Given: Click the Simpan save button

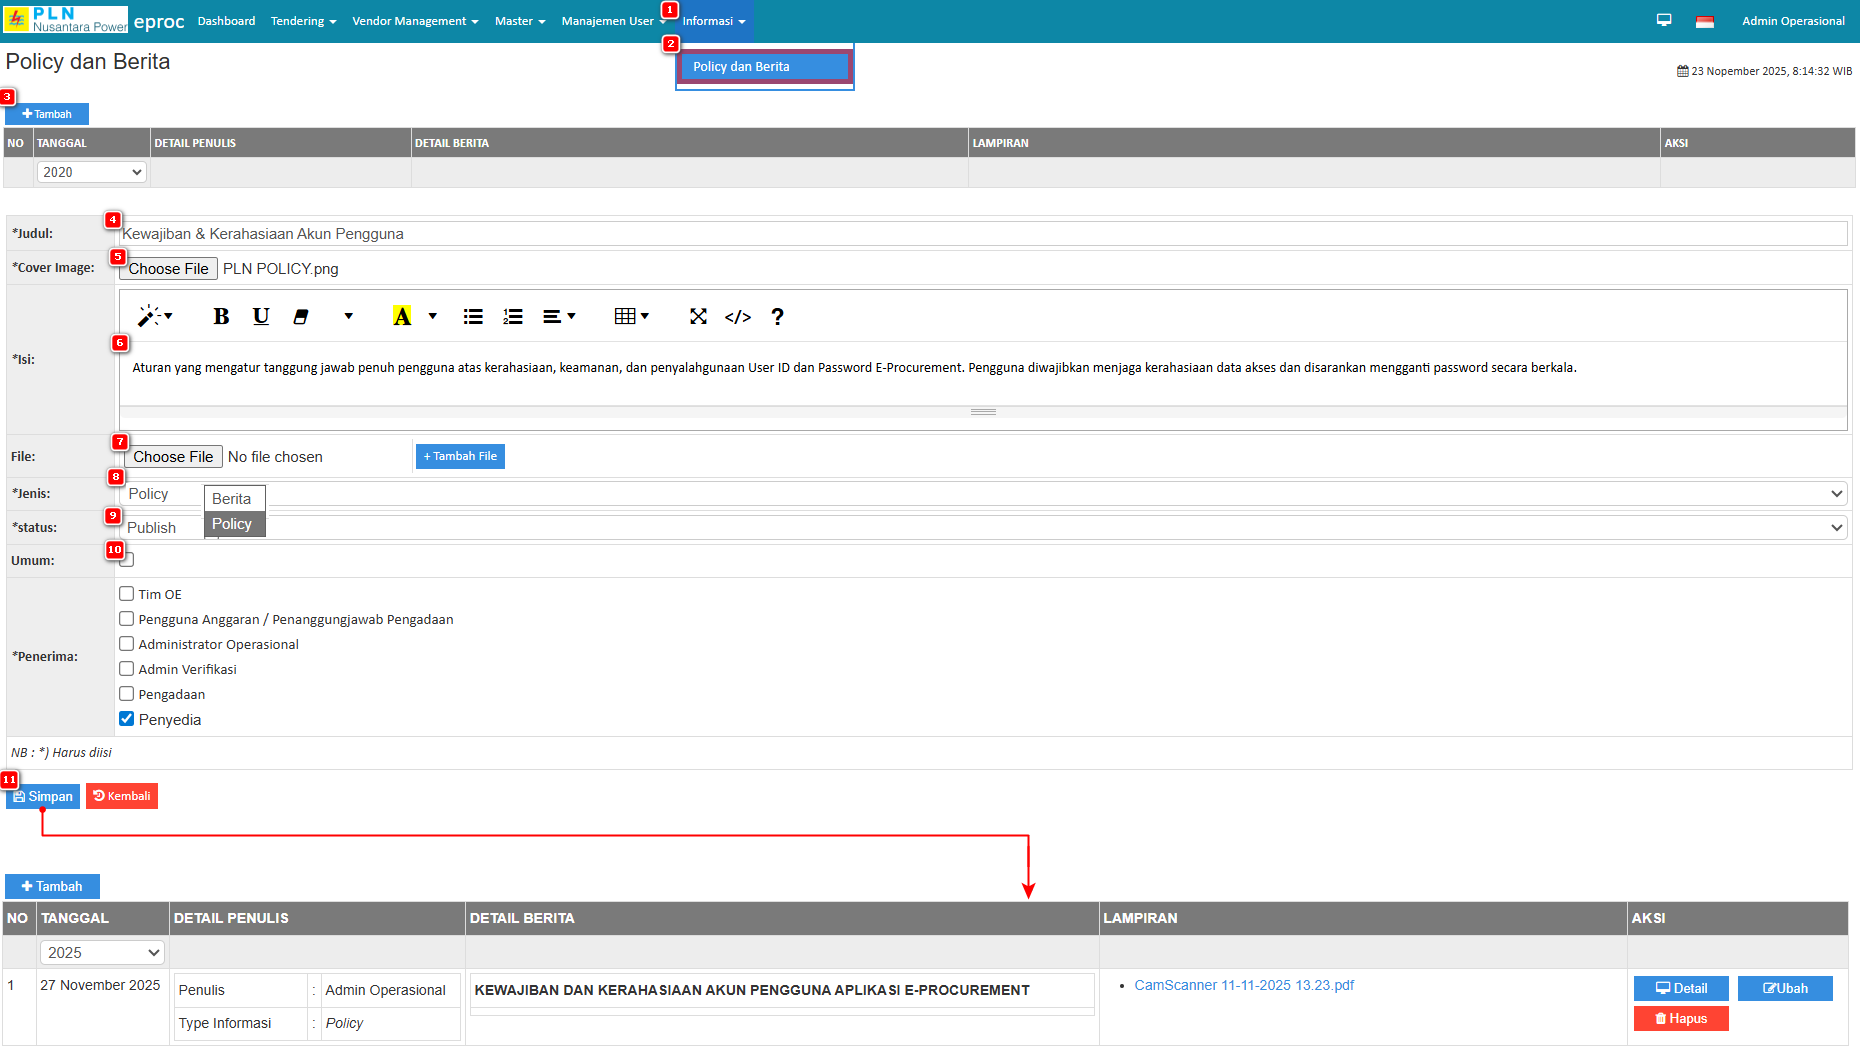Looking at the screenshot, I should 43,797.
